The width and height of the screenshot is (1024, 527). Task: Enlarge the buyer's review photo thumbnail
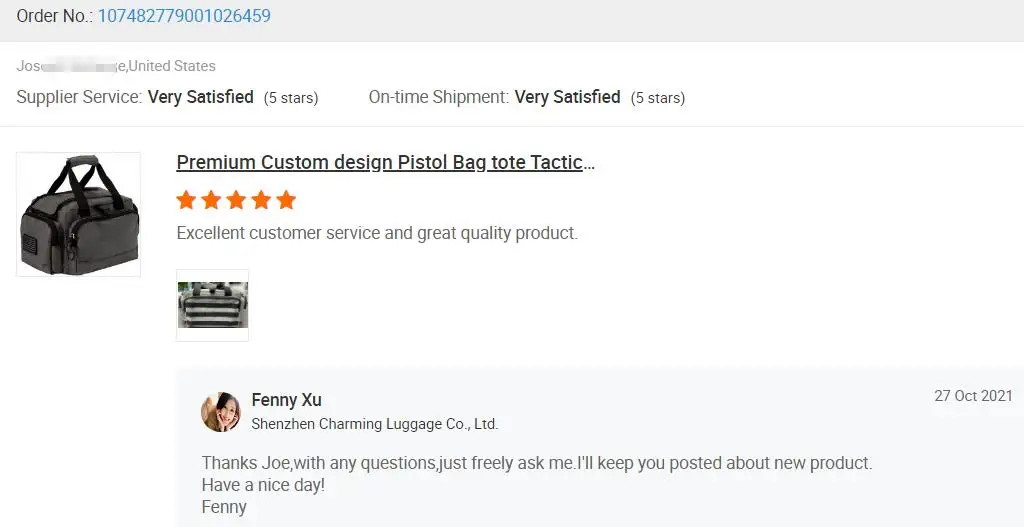click(212, 305)
